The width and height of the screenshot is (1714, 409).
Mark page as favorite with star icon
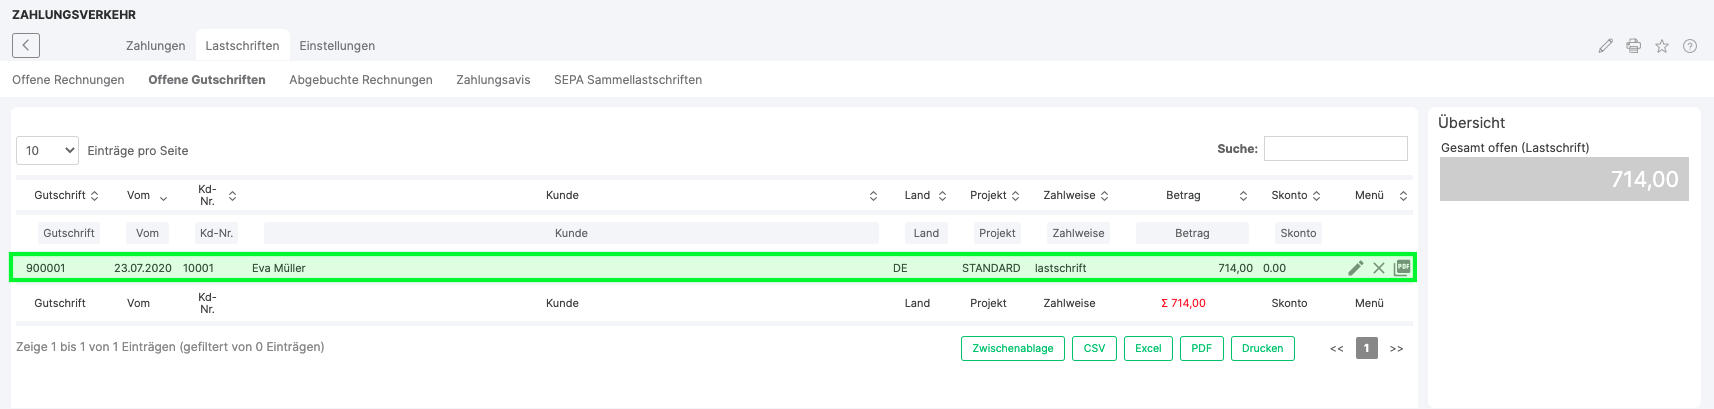[x=1661, y=46]
